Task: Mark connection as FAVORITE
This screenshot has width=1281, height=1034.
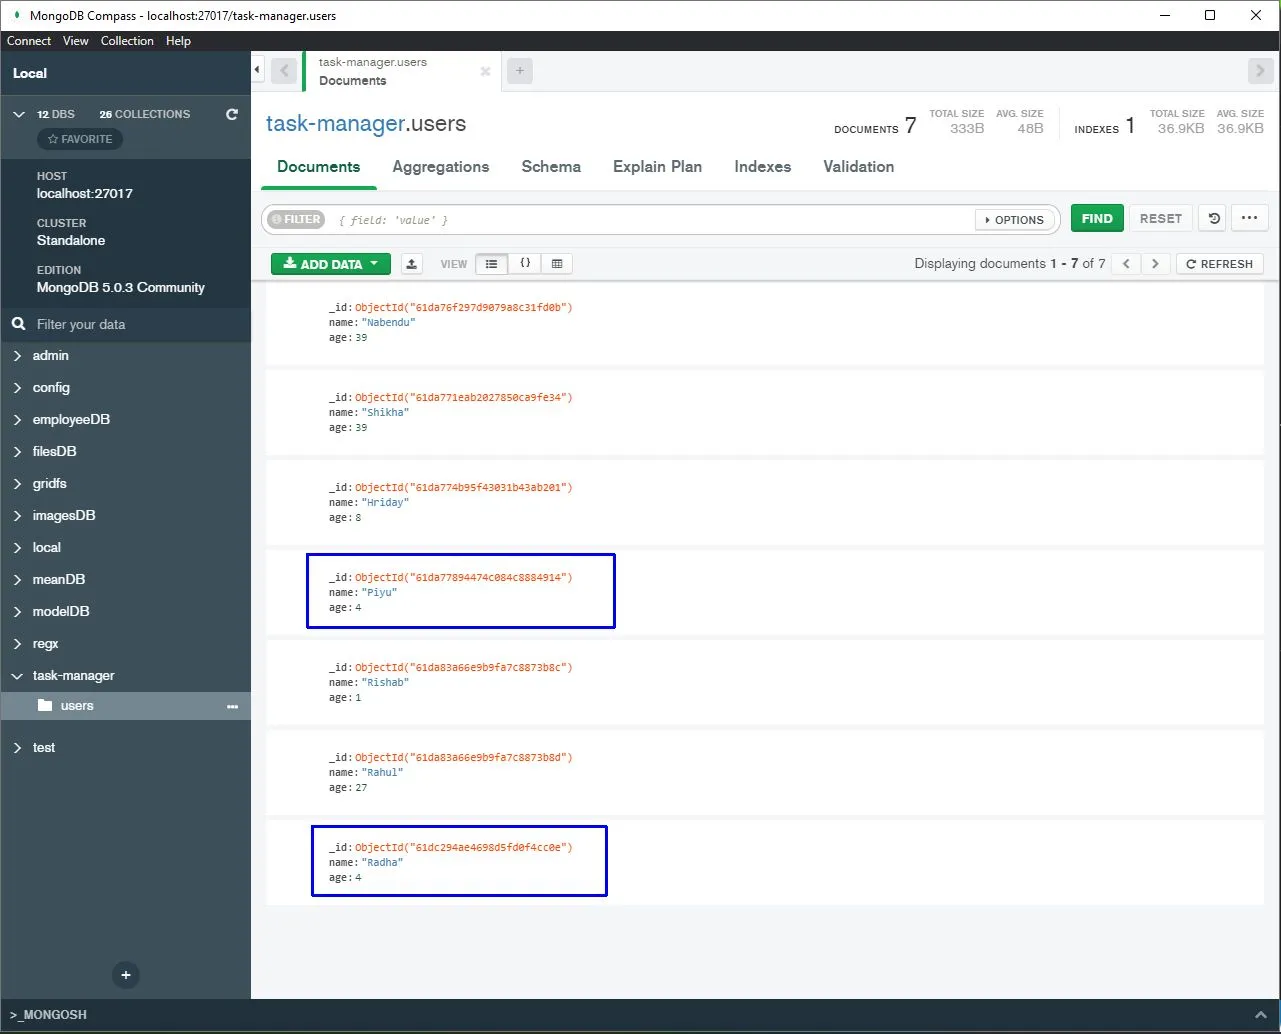Action: (x=80, y=139)
